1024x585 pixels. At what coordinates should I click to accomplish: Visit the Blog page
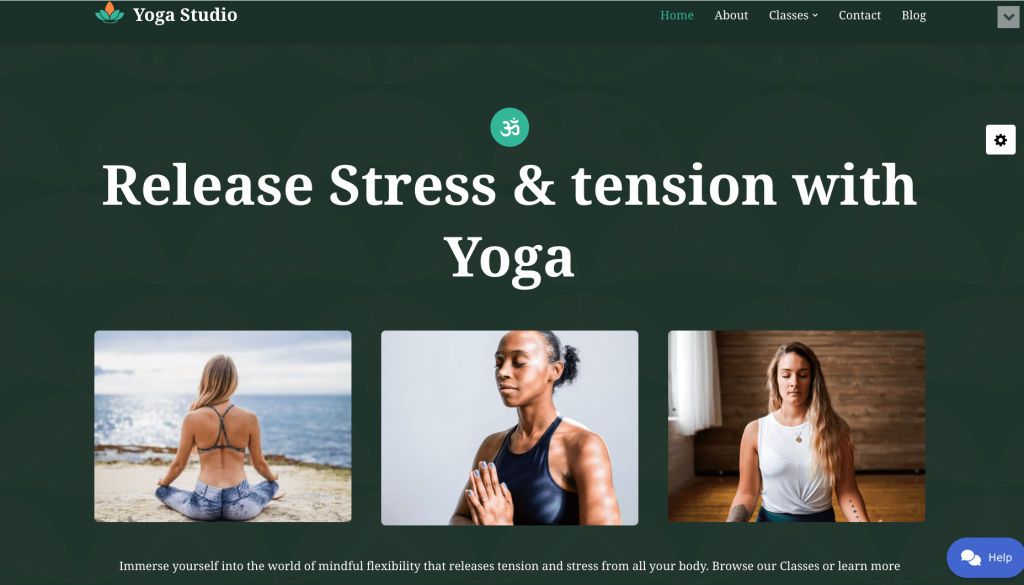pos(914,15)
